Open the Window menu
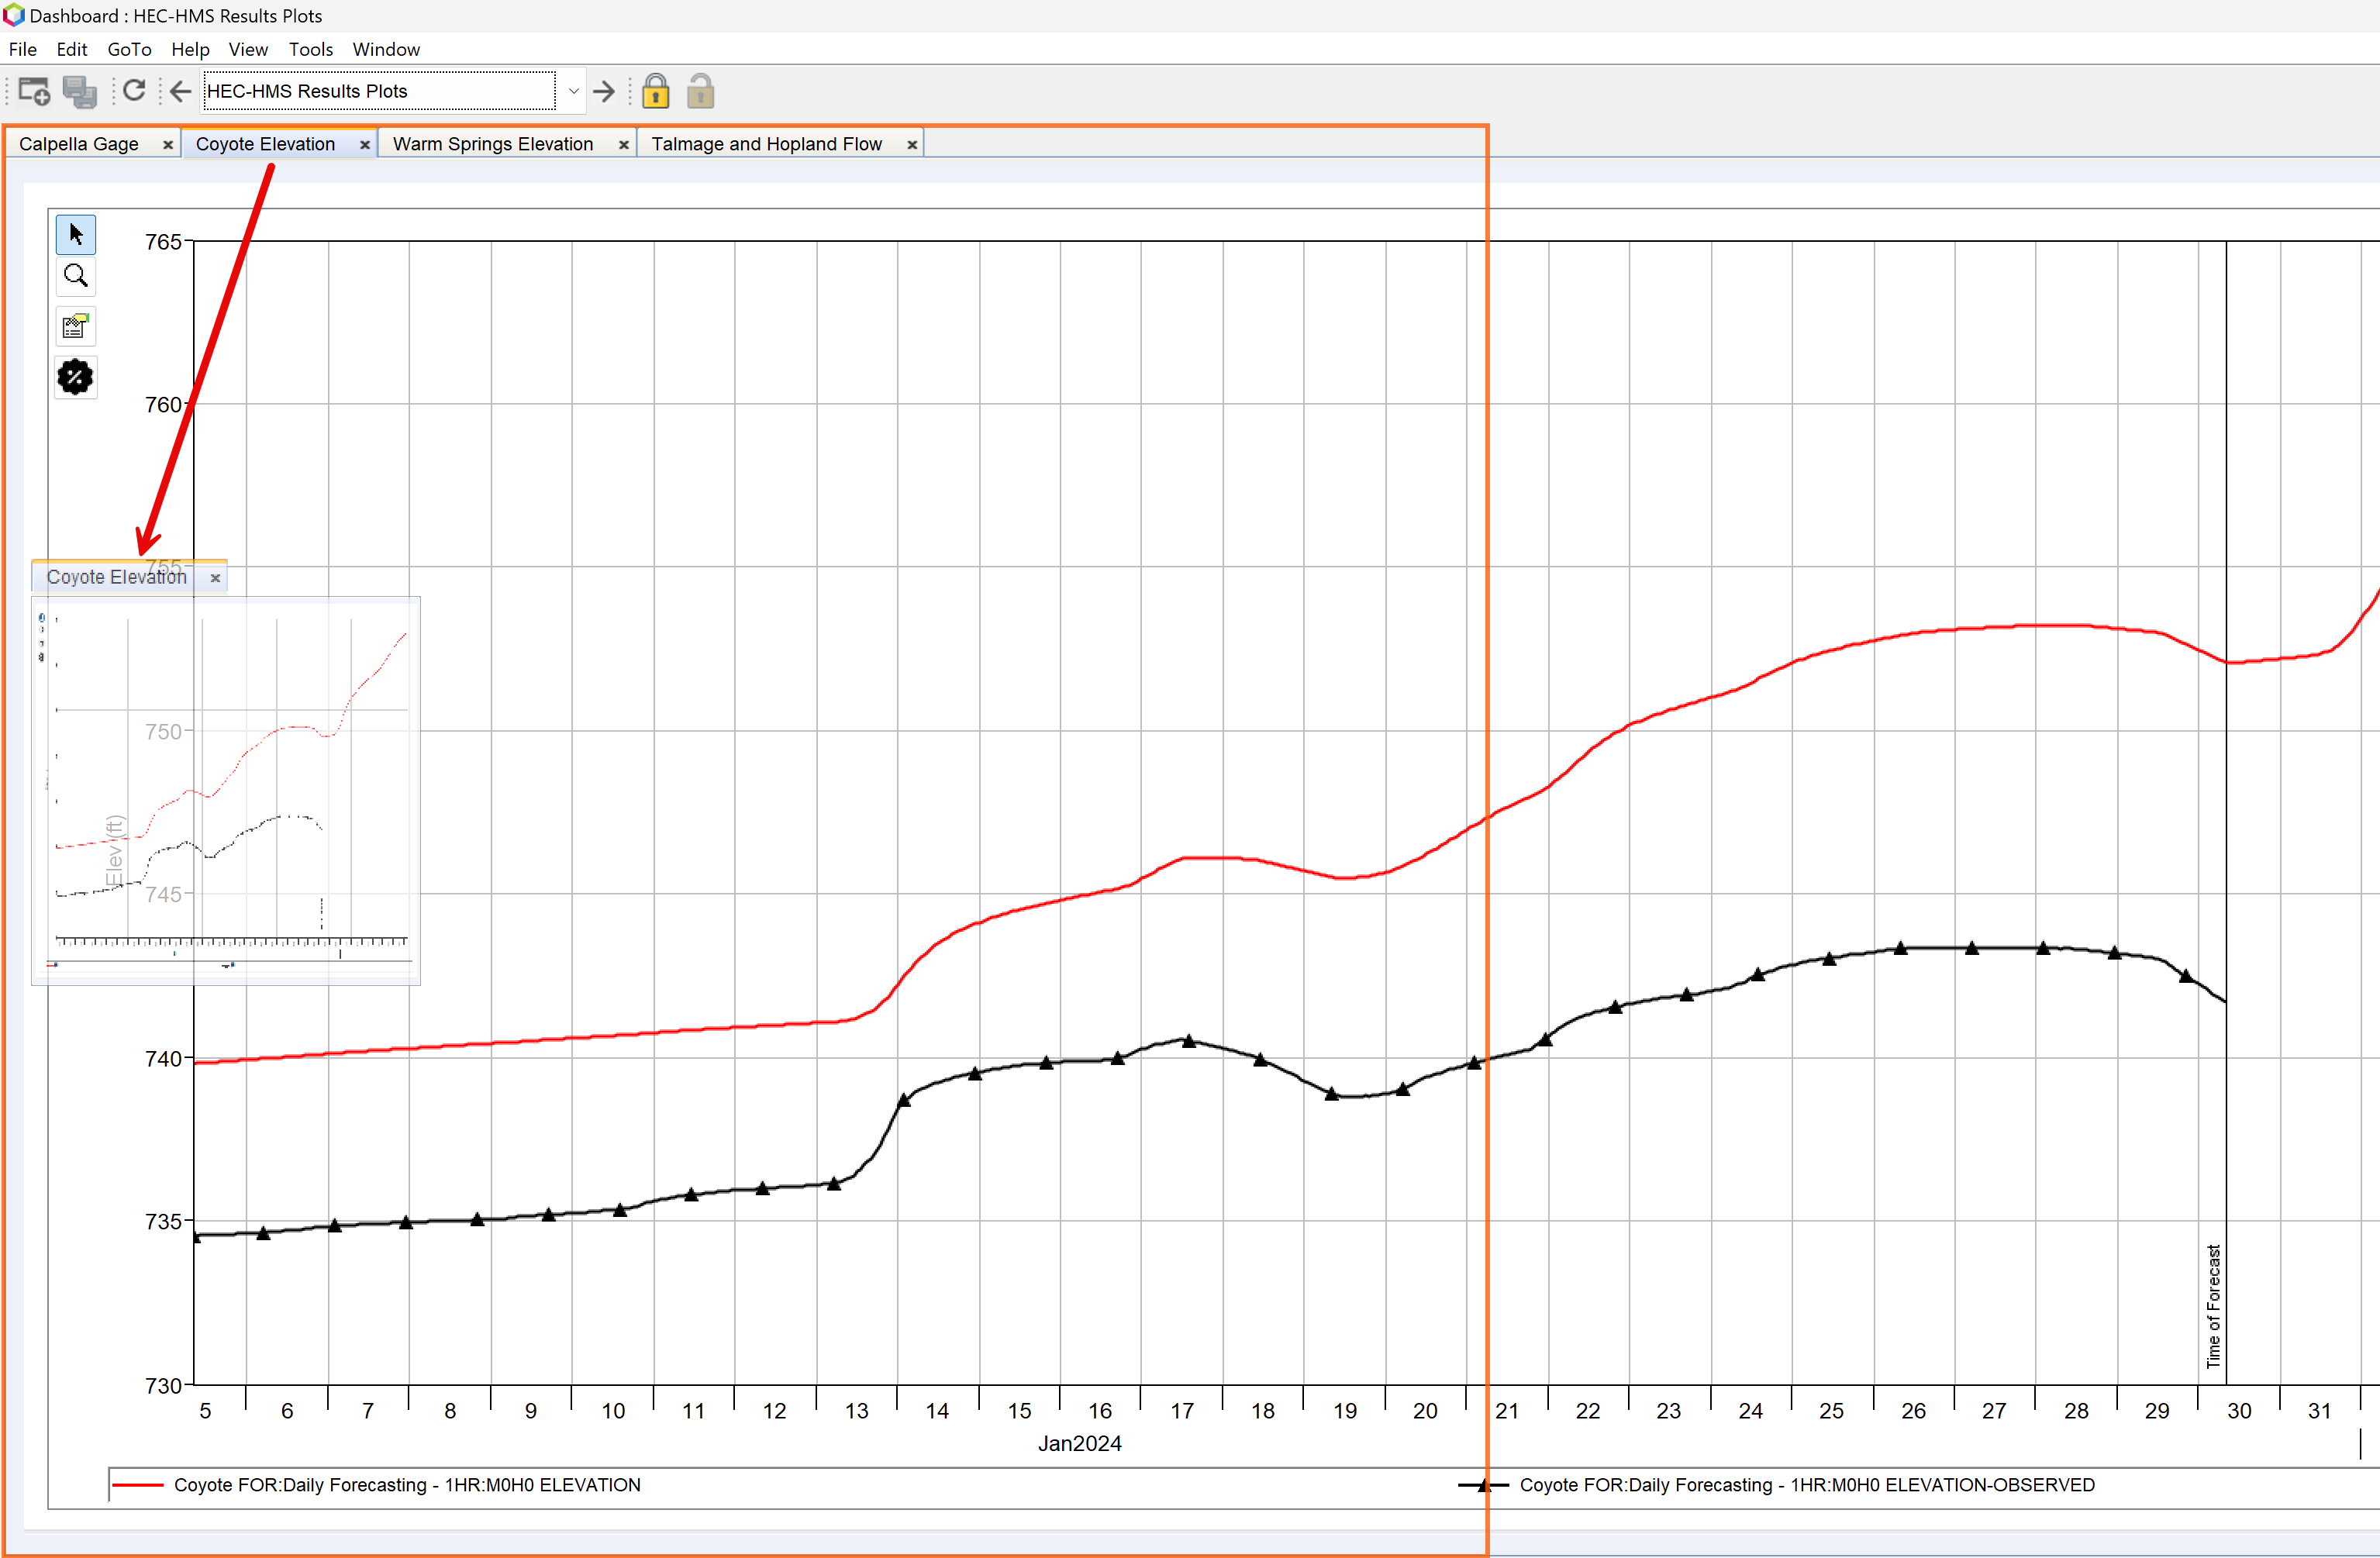 (x=386, y=49)
